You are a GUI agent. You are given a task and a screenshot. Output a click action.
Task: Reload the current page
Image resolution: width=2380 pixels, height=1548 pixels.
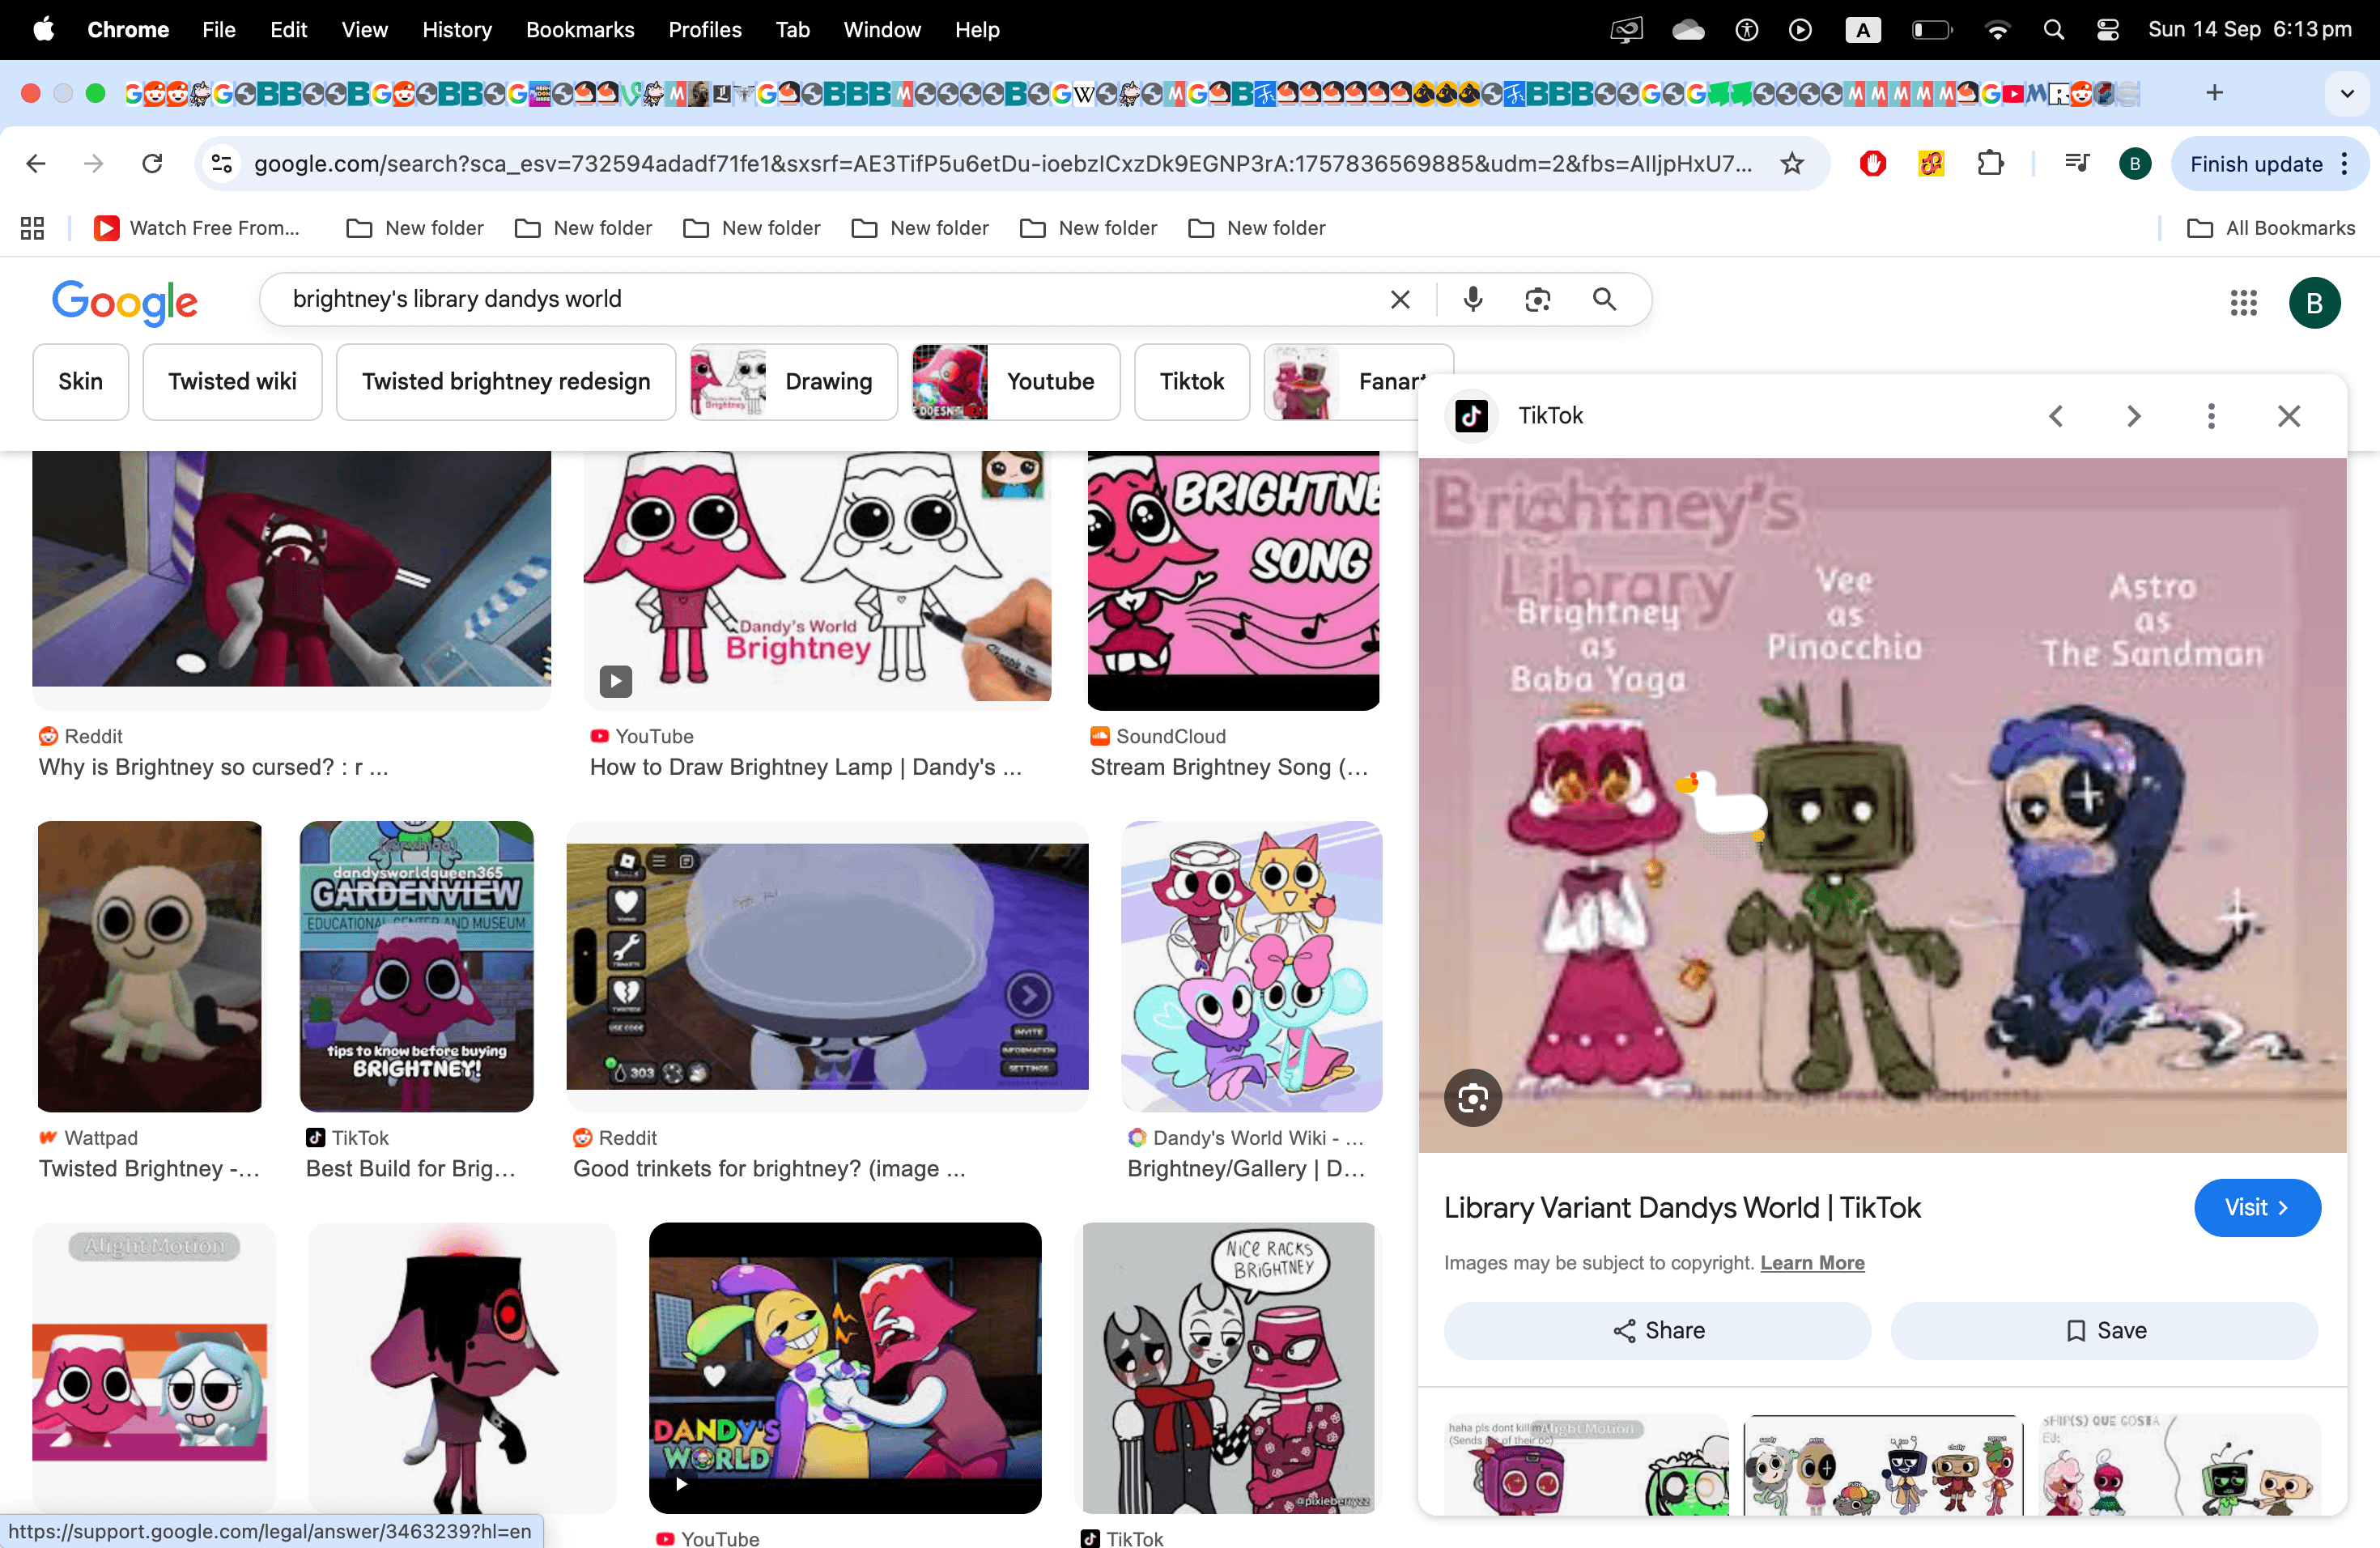pos(152,163)
